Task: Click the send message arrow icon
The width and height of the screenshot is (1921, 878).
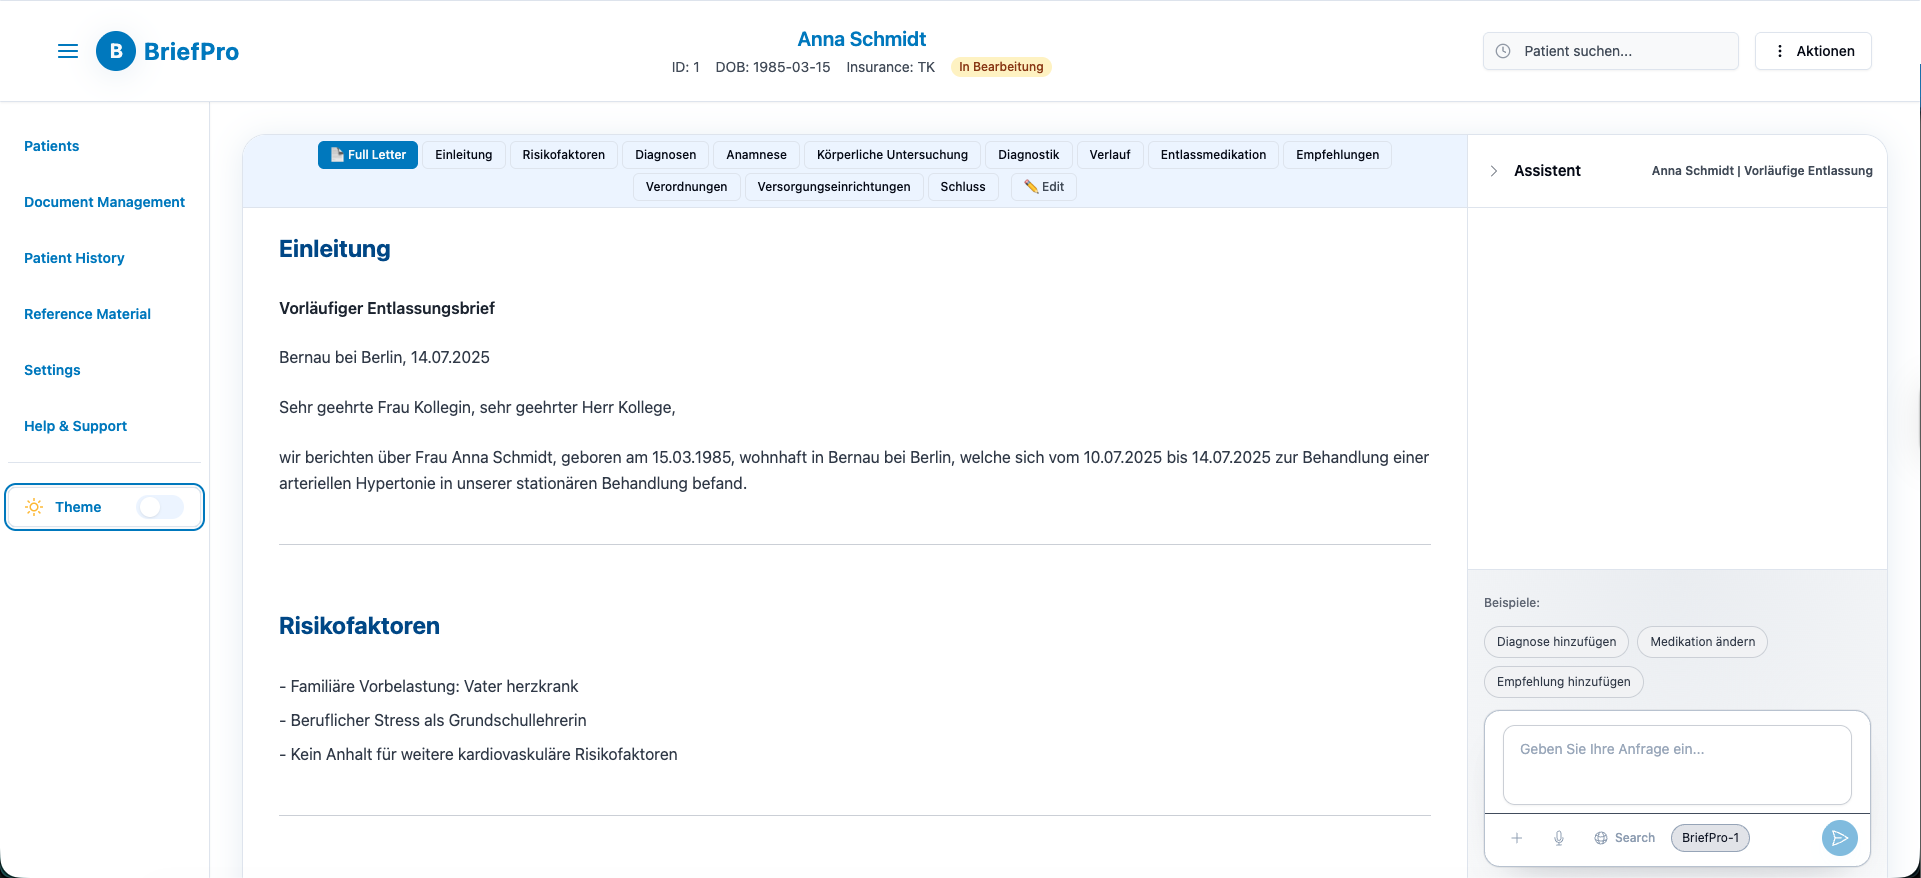Action: click(x=1839, y=838)
